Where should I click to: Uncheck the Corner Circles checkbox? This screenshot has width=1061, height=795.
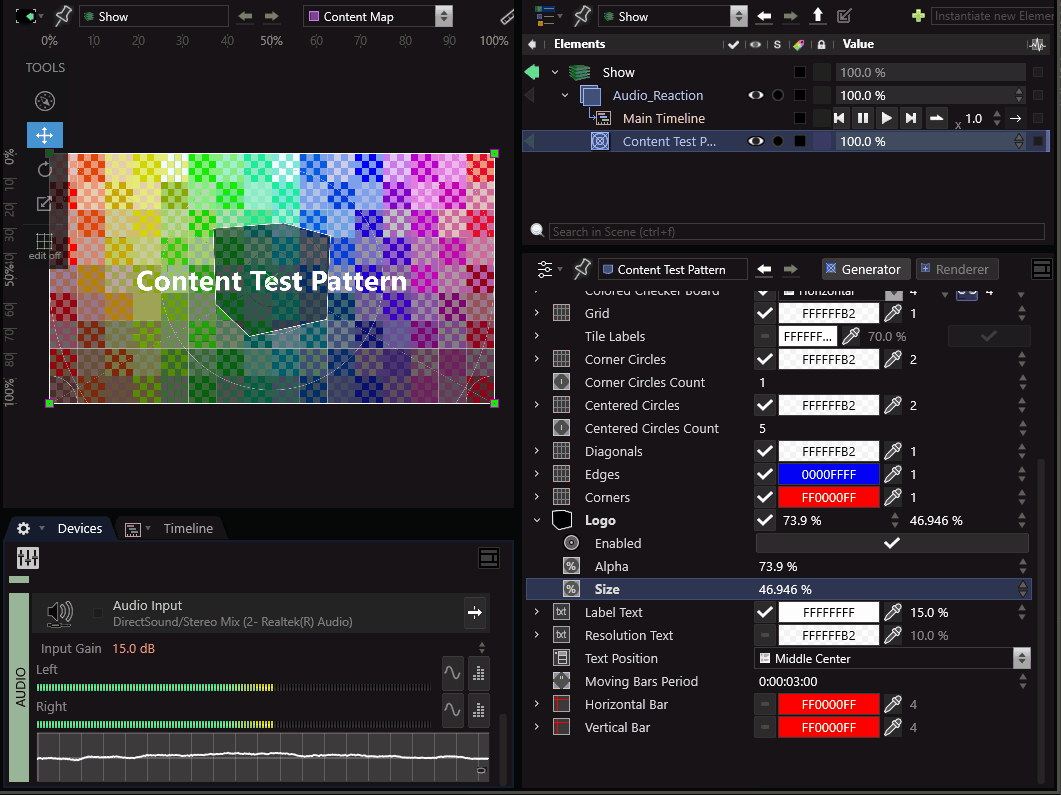click(x=765, y=360)
